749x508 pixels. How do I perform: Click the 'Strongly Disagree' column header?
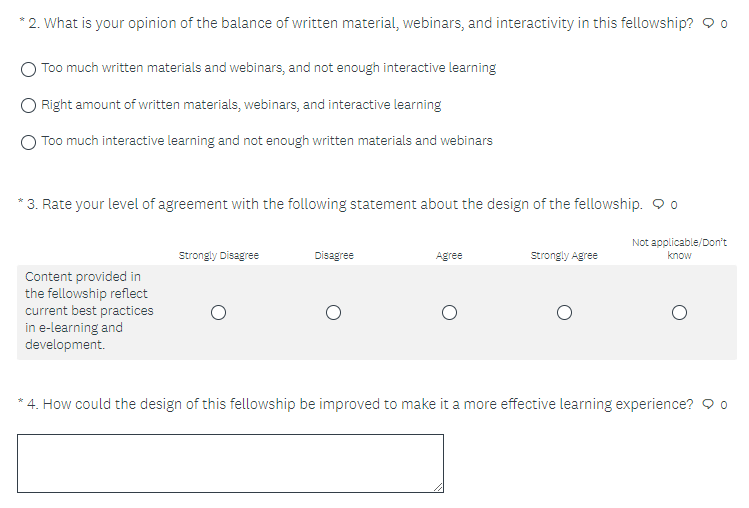click(x=218, y=256)
